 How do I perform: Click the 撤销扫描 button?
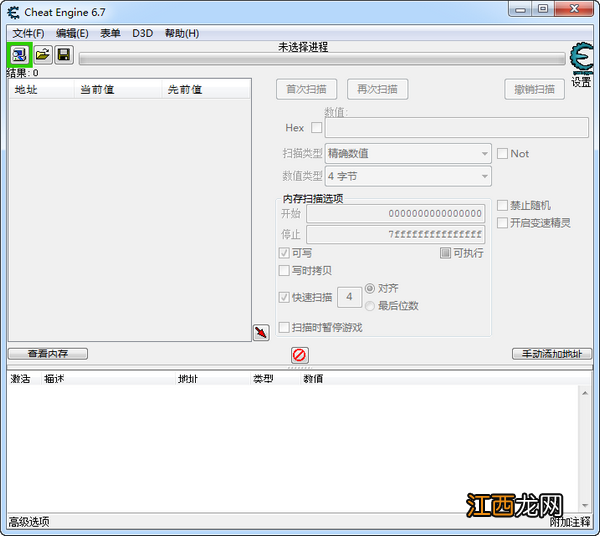tap(534, 90)
